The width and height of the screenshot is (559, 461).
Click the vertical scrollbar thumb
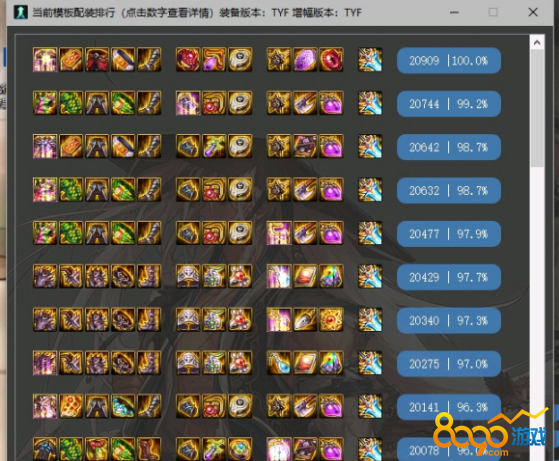(537, 109)
